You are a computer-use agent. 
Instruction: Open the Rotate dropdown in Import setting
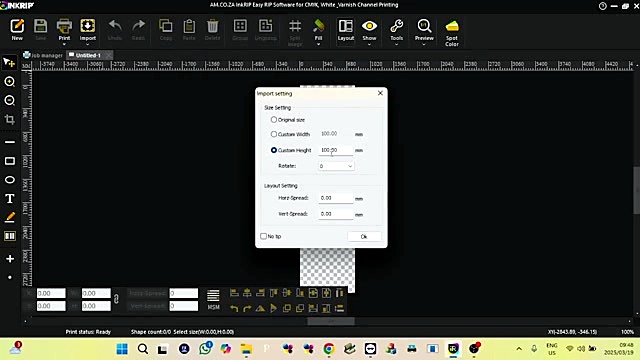click(x=336, y=166)
